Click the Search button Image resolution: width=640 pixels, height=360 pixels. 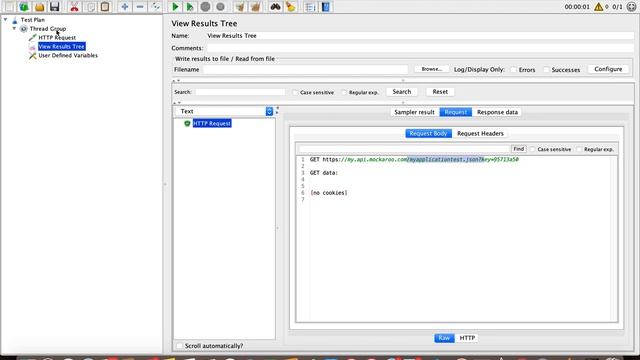(402, 92)
